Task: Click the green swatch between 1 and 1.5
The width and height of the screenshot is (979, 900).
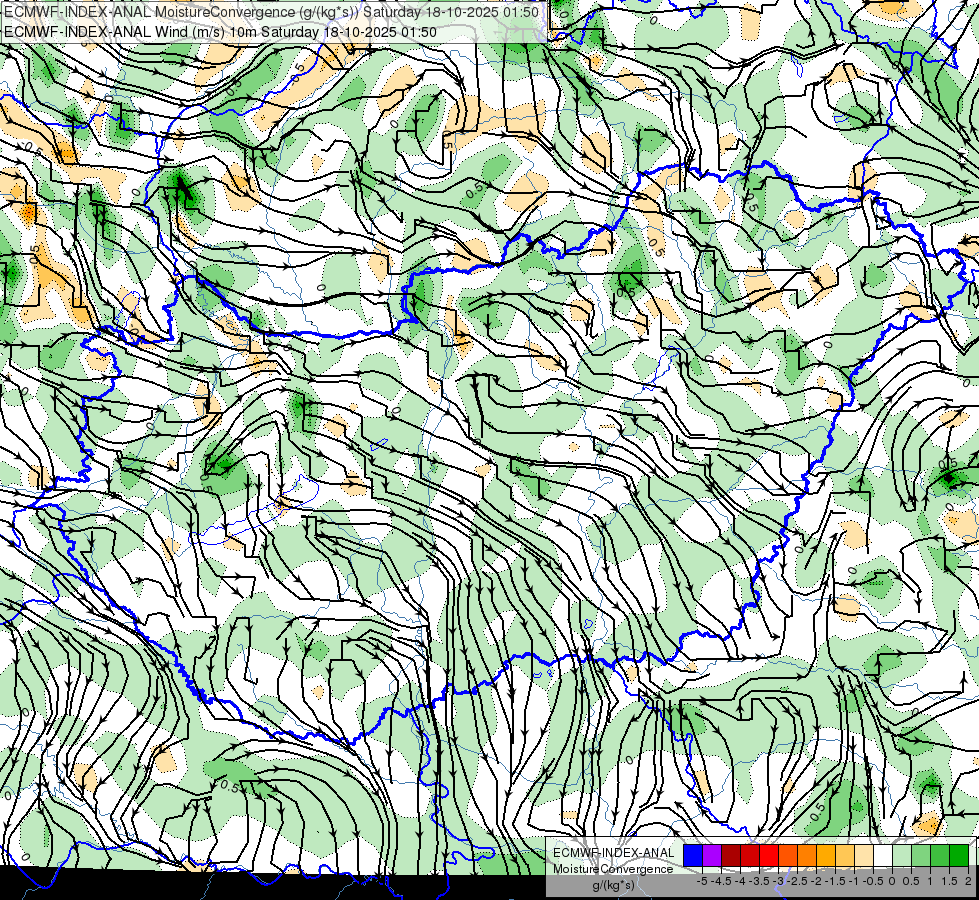Action: pos(940,855)
